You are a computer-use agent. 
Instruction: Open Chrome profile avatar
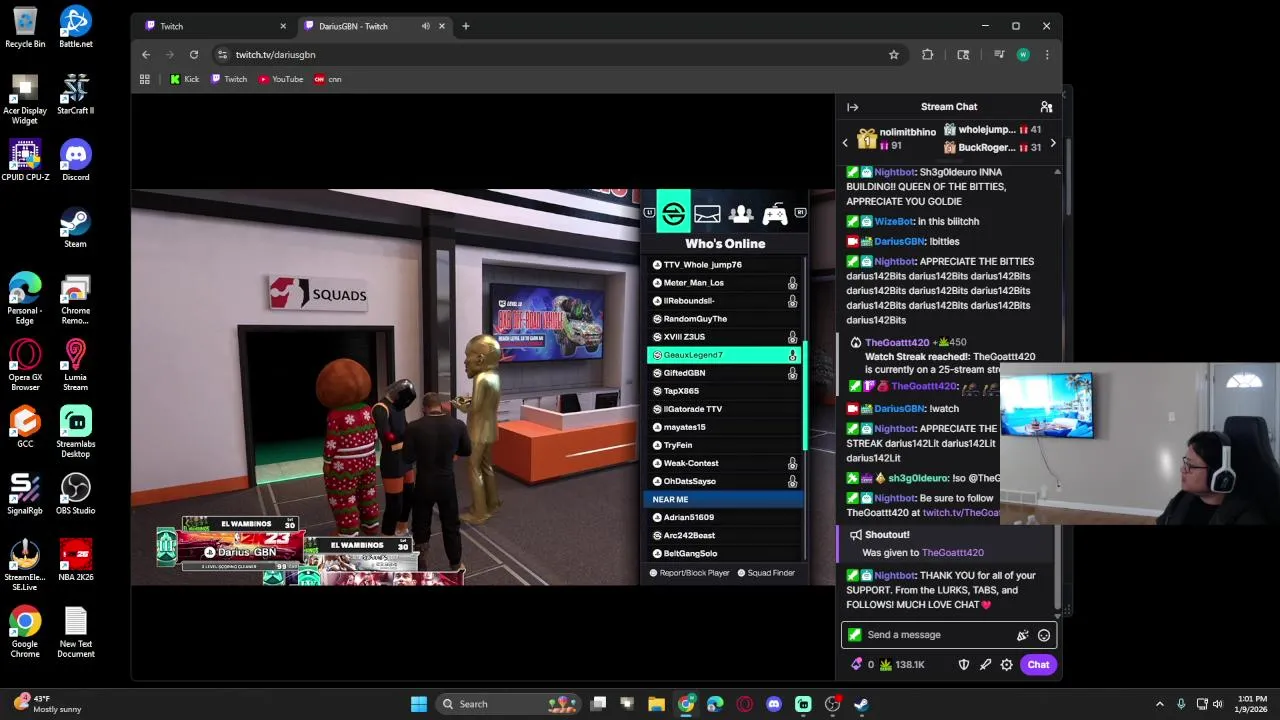[1023, 55]
